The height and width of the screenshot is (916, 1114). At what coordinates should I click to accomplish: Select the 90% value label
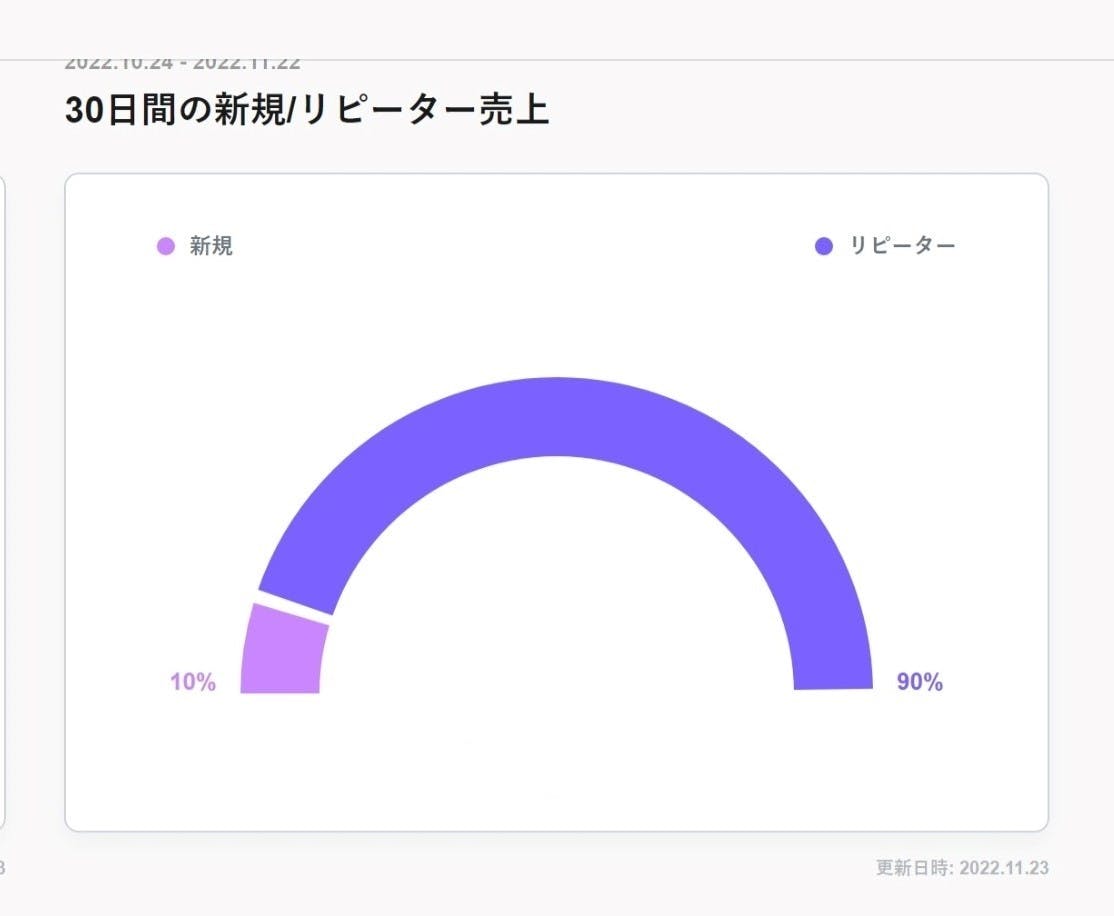pos(920,683)
